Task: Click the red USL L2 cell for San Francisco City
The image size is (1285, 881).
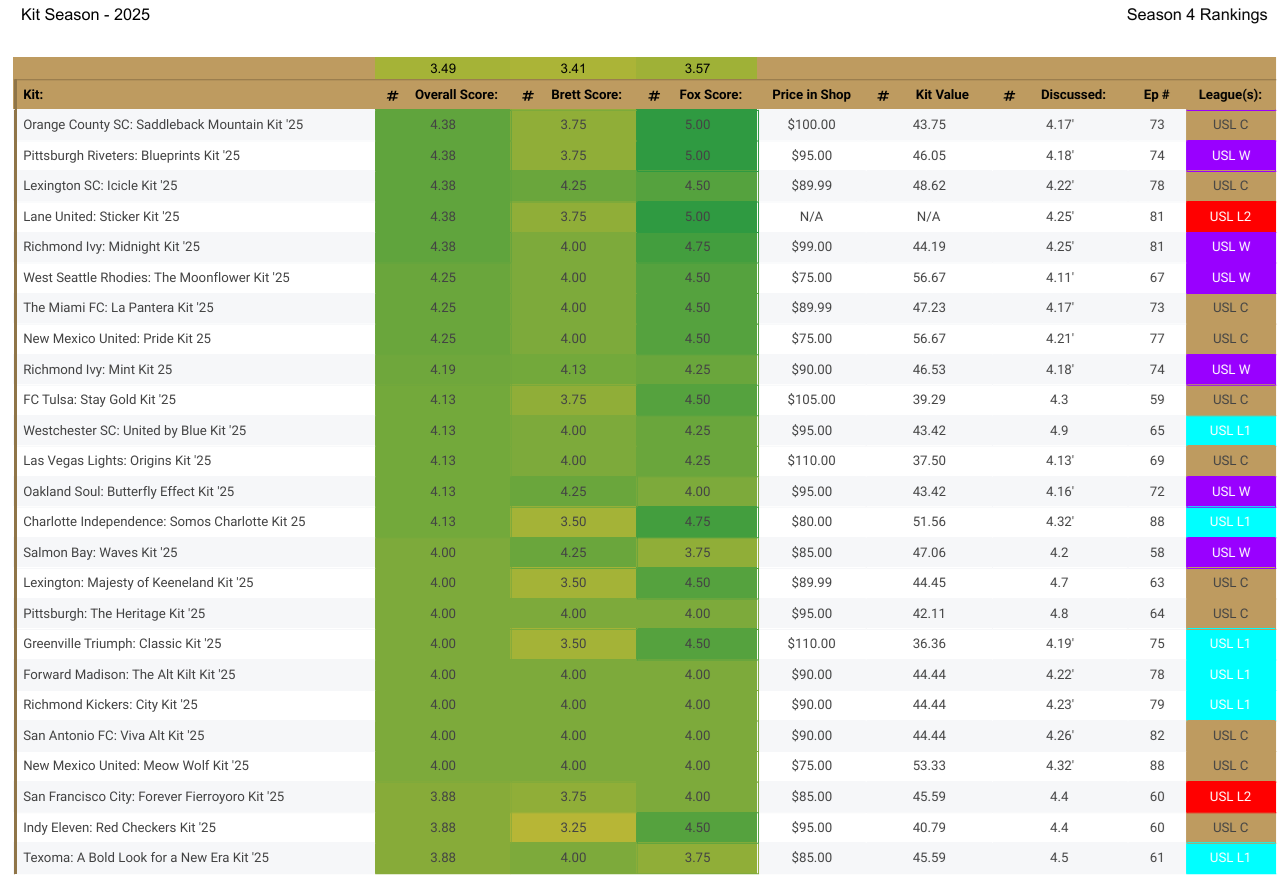Action: click(x=1231, y=797)
